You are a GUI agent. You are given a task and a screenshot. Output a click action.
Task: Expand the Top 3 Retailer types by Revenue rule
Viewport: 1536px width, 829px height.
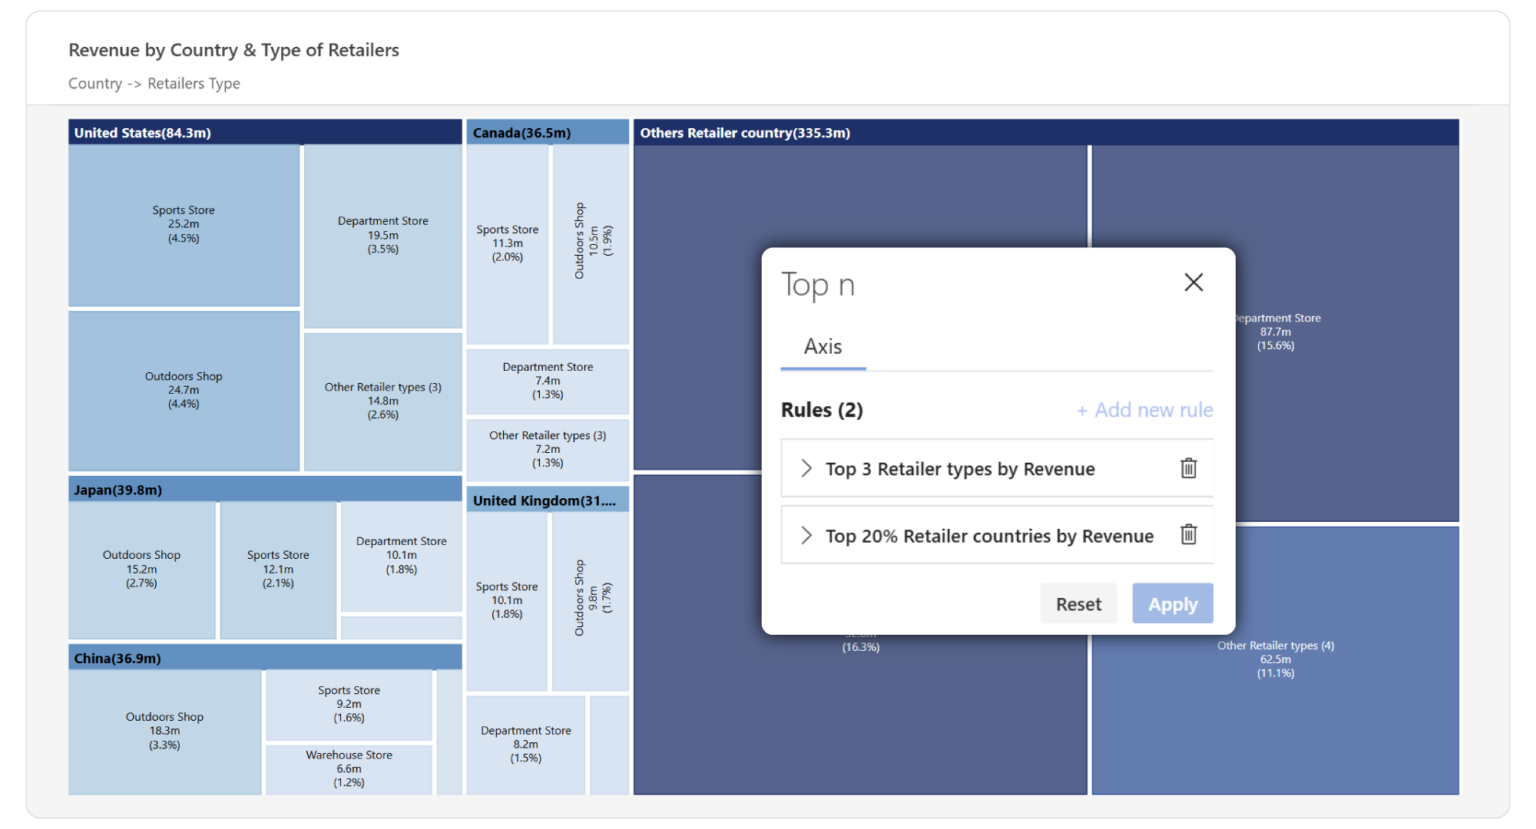[806, 468]
